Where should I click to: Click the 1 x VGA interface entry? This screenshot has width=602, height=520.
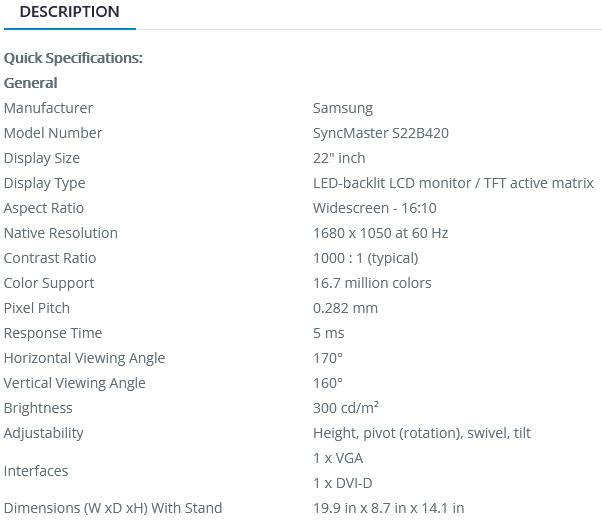tap(338, 458)
